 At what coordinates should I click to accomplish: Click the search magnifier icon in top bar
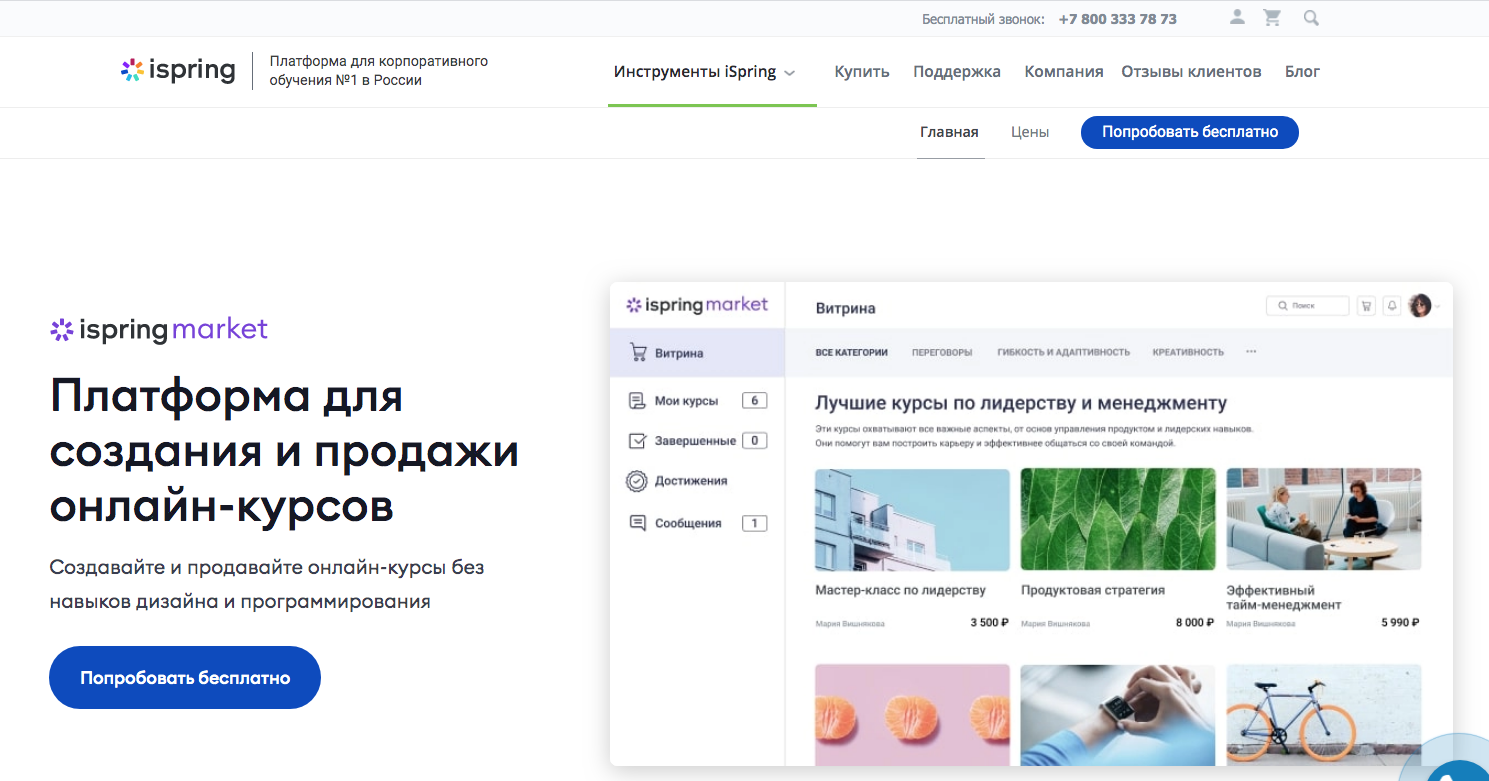1311,17
